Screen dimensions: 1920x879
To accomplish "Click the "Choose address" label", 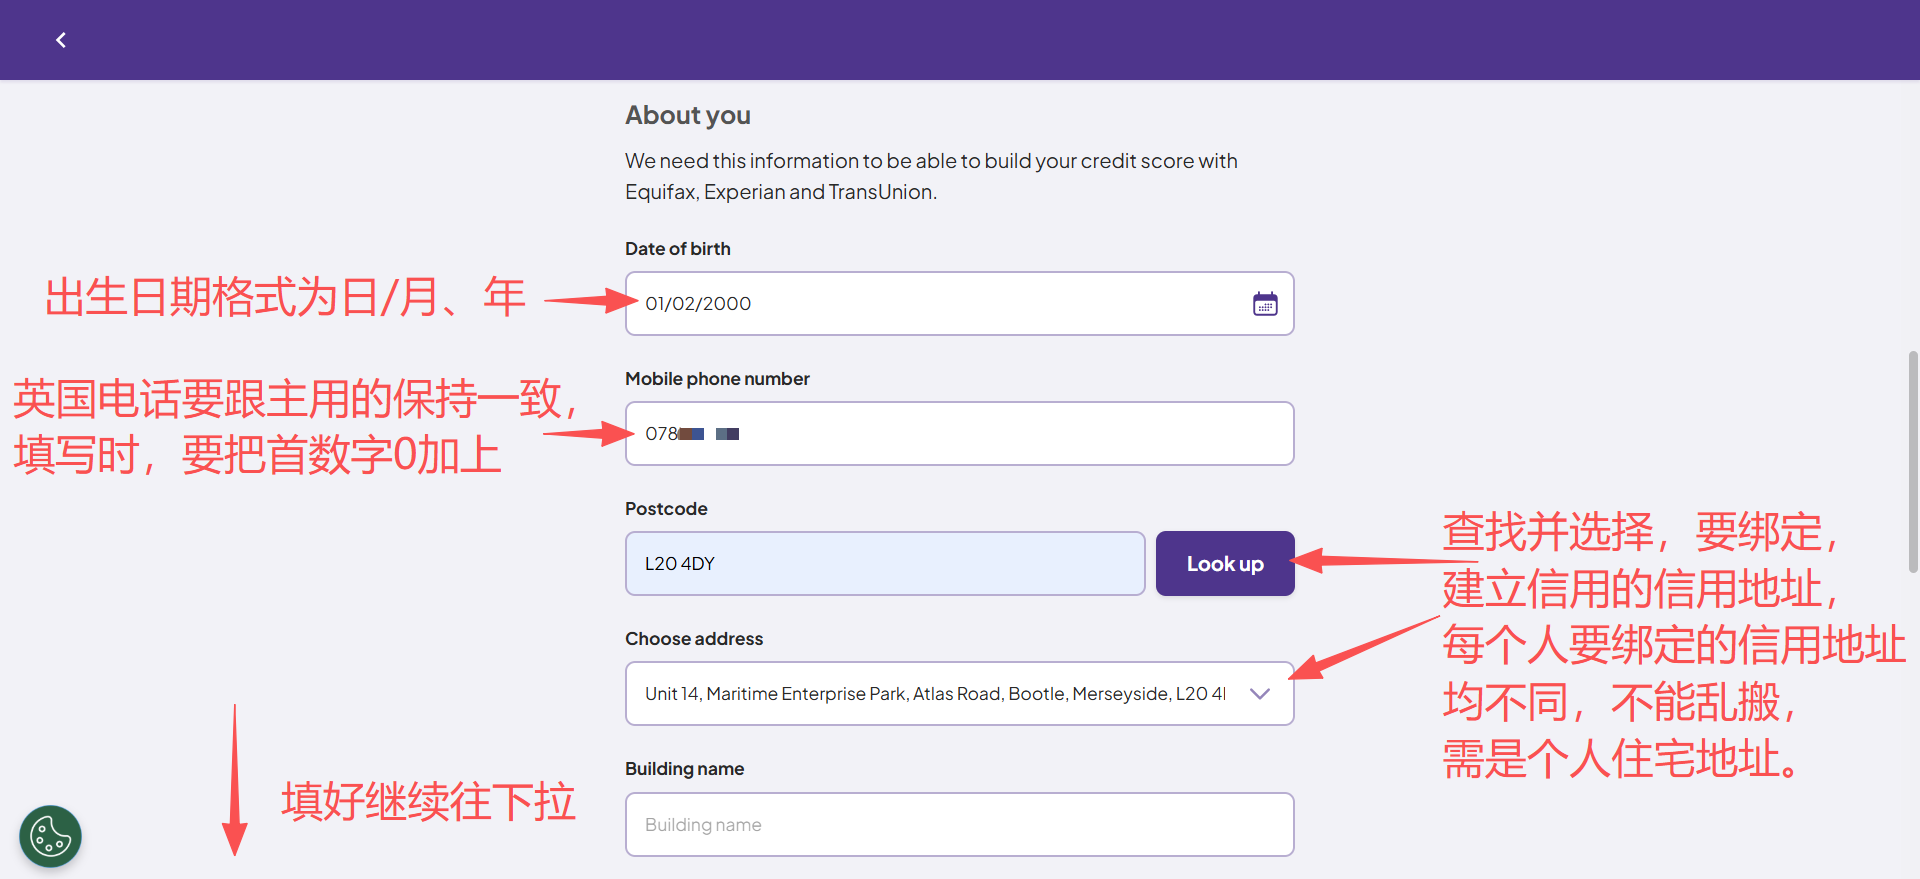I will coord(694,639).
